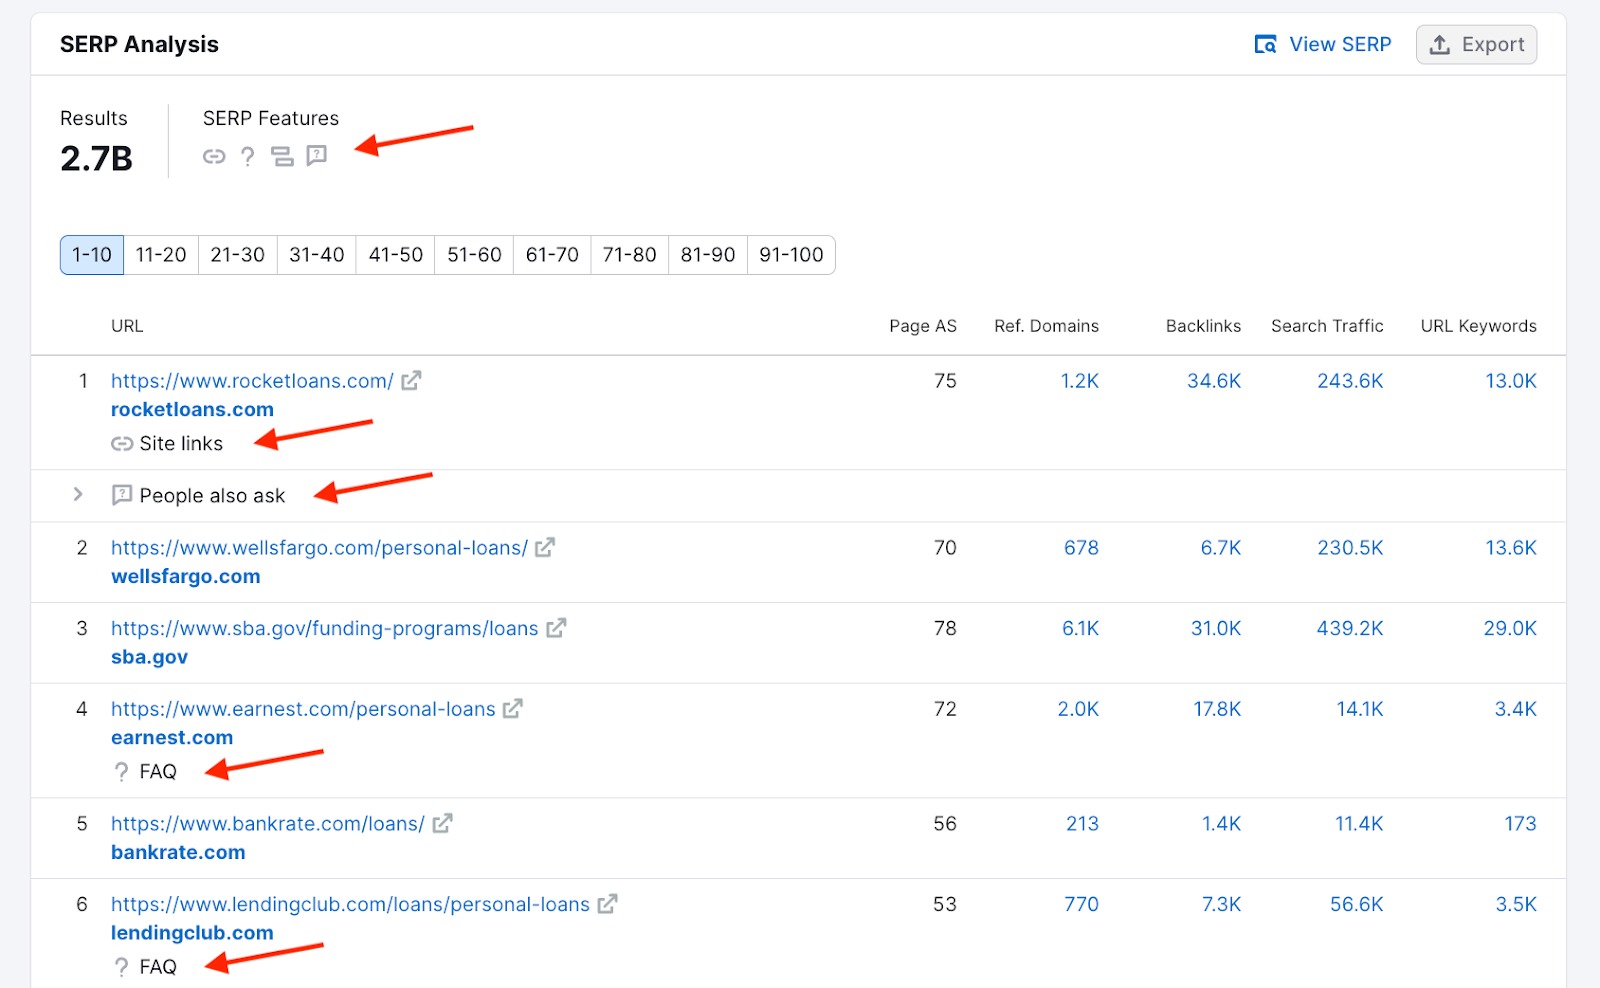This screenshot has width=1600, height=988.
Task: Switch to the 11-20 results tab
Action: (161, 255)
